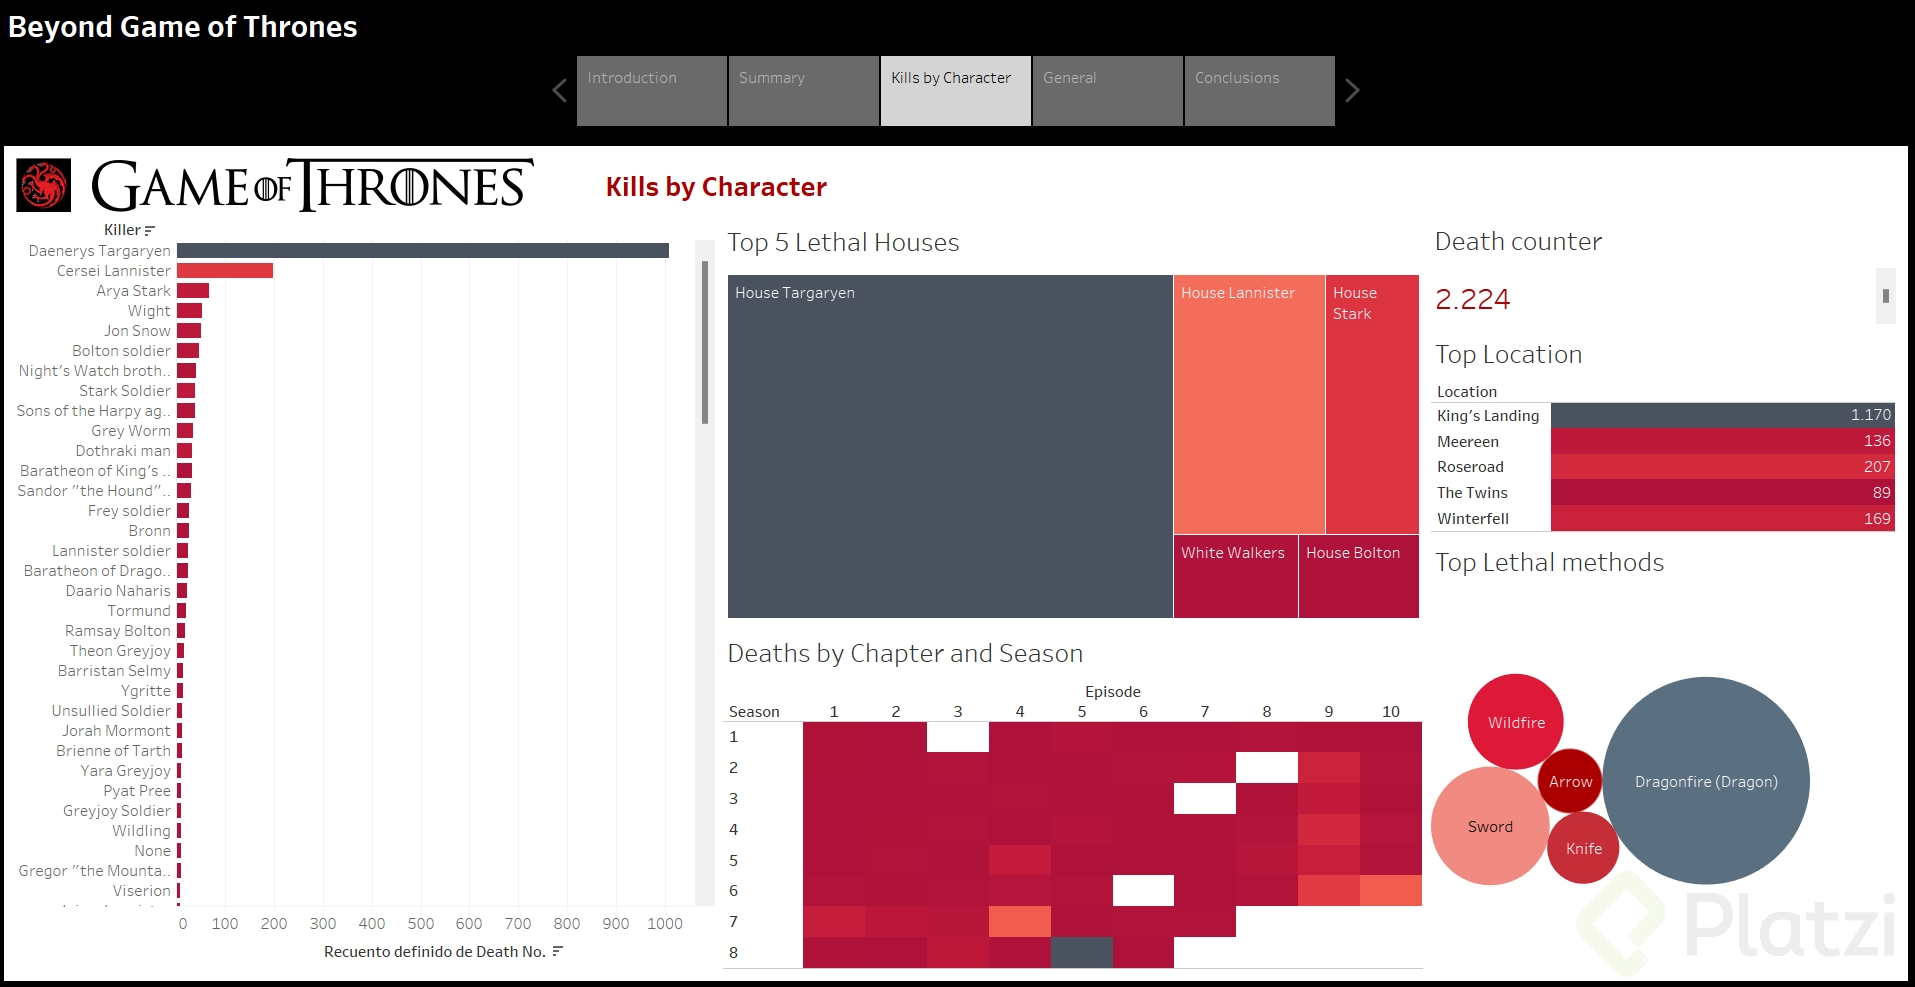This screenshot has width=1915, height=987.
Task: Click the Killer sort icon
Action: pos(150,230)
